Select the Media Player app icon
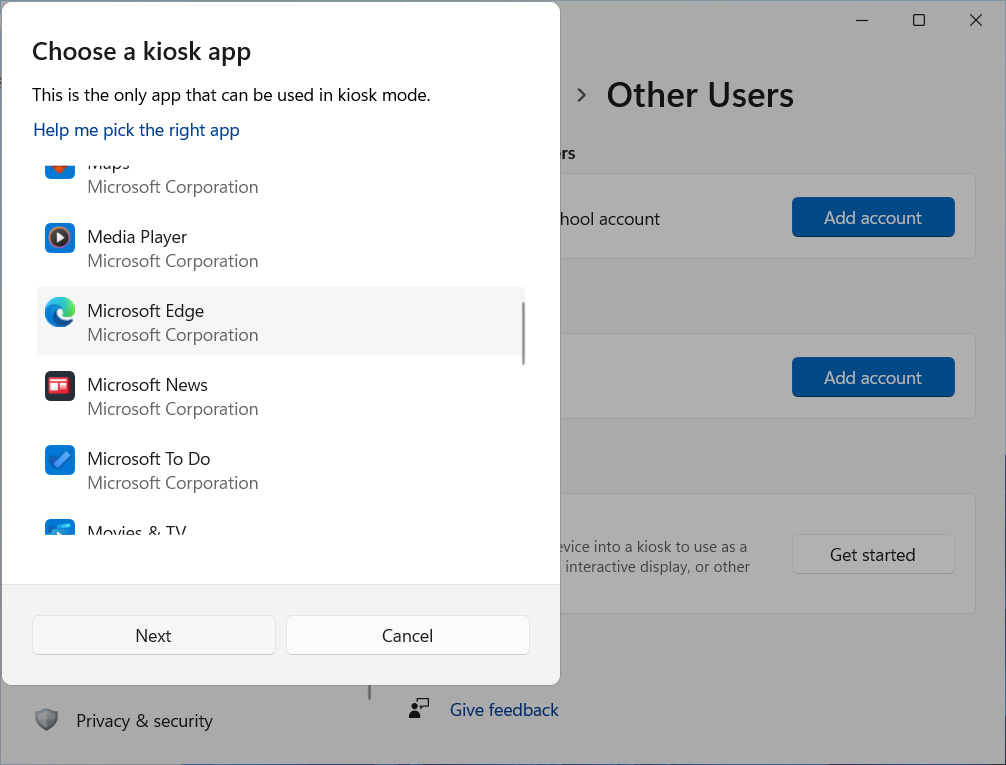Viewport: 1006px width, 765px height. coord(60,237)
